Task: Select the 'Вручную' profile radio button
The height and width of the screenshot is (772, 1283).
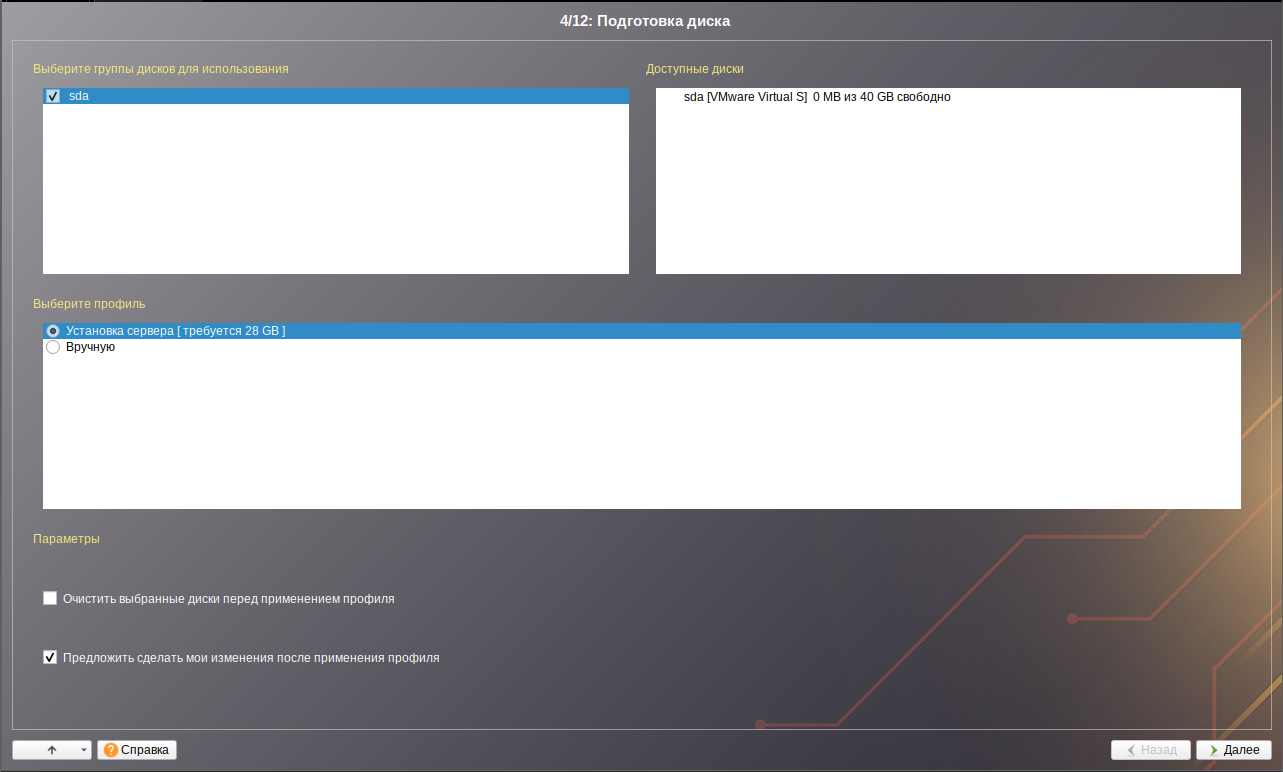Action: (53, 347)
